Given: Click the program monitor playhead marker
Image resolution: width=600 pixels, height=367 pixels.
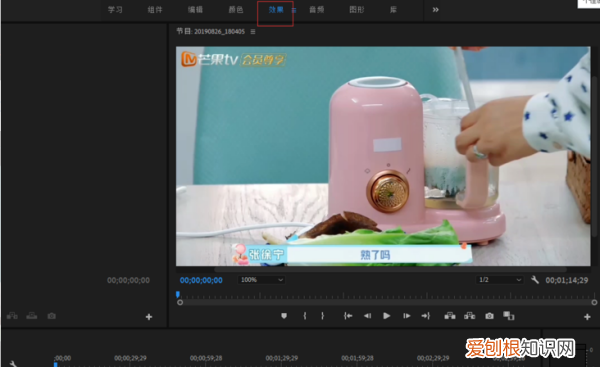Looking at the screenshot, I should point(178,294).
